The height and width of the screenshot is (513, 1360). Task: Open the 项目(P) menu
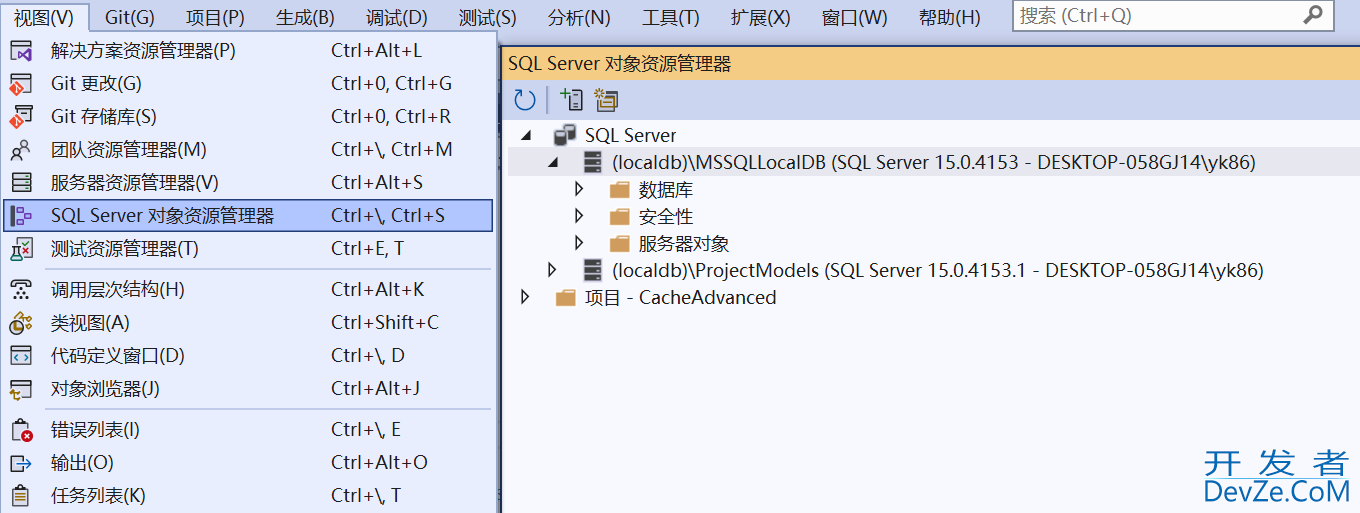(x=215, y=17)
